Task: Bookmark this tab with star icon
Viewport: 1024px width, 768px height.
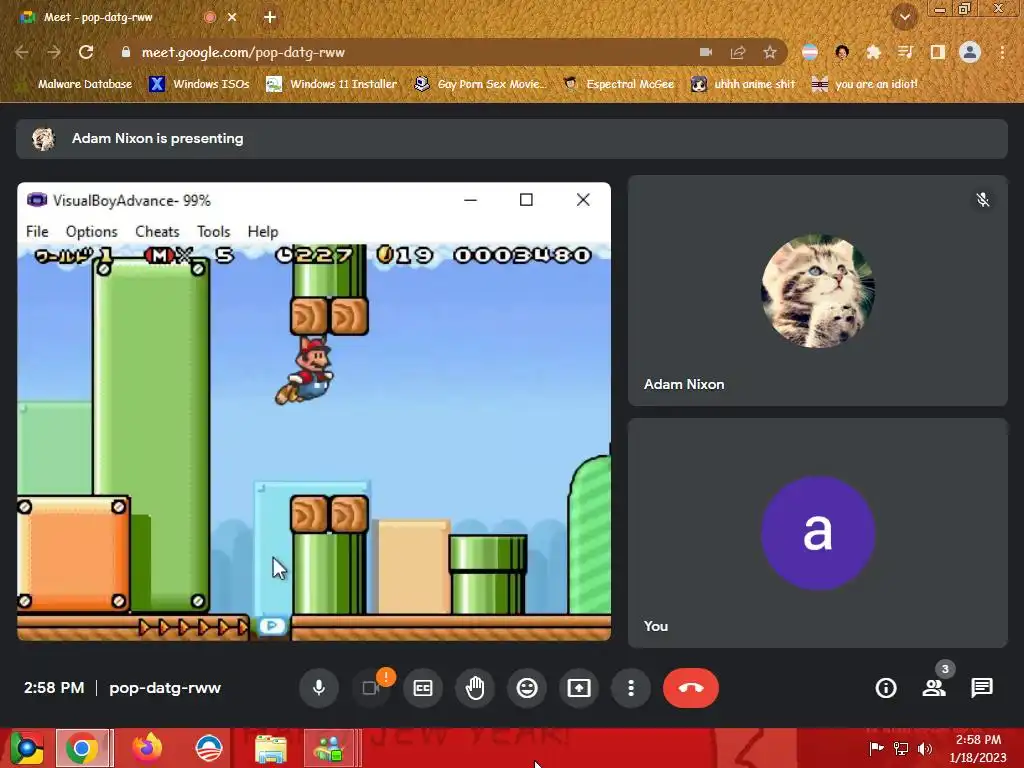Action: point(770,52)
